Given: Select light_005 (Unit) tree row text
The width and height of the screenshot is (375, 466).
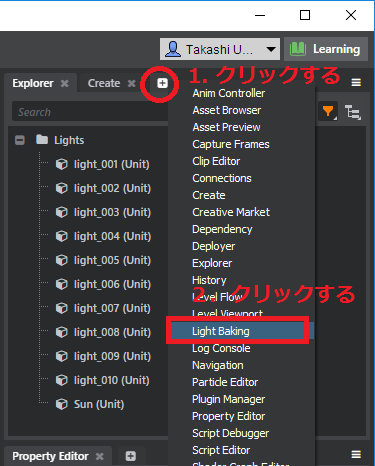Looking at the screenshot, I should coord(112,260).
